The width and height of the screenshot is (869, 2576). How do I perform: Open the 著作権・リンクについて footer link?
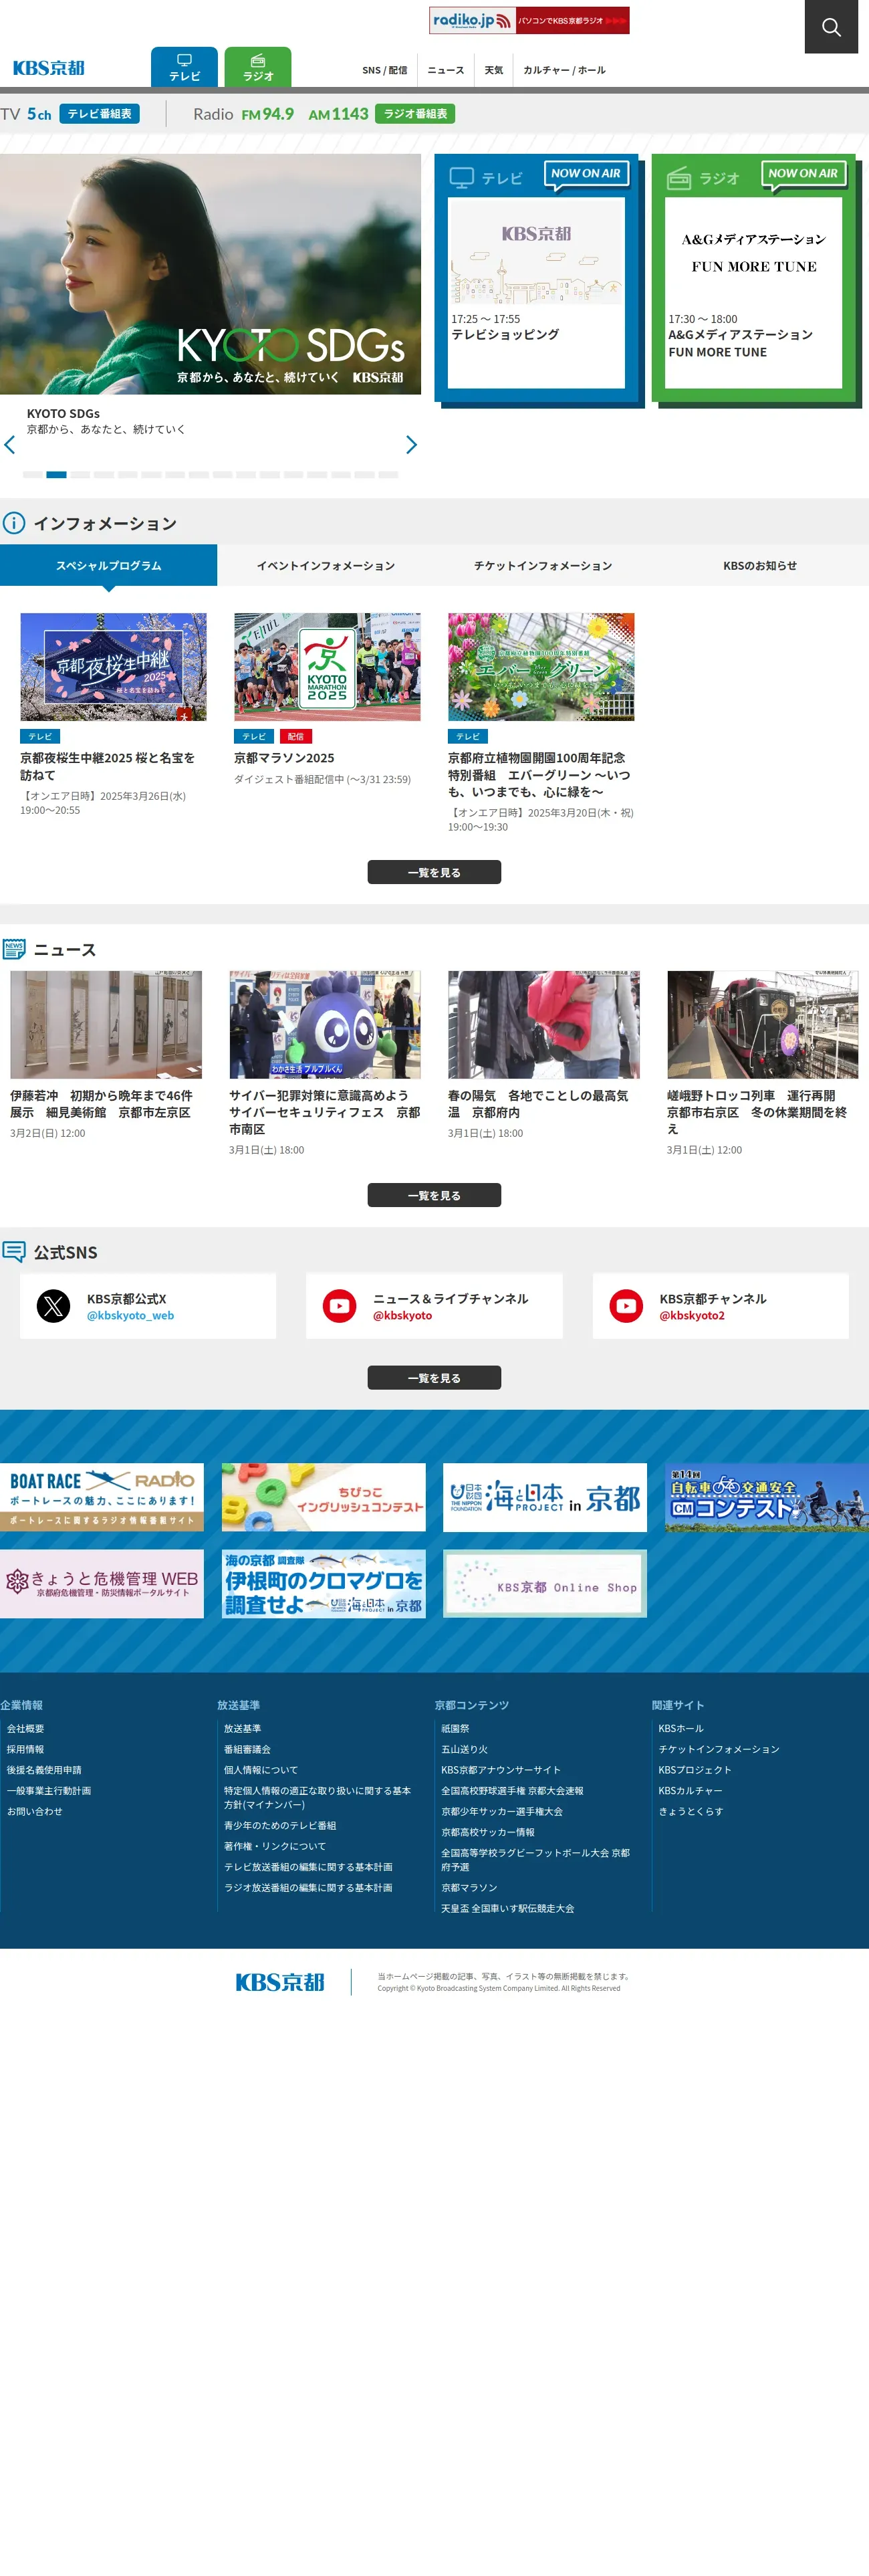coord(275,1847)
